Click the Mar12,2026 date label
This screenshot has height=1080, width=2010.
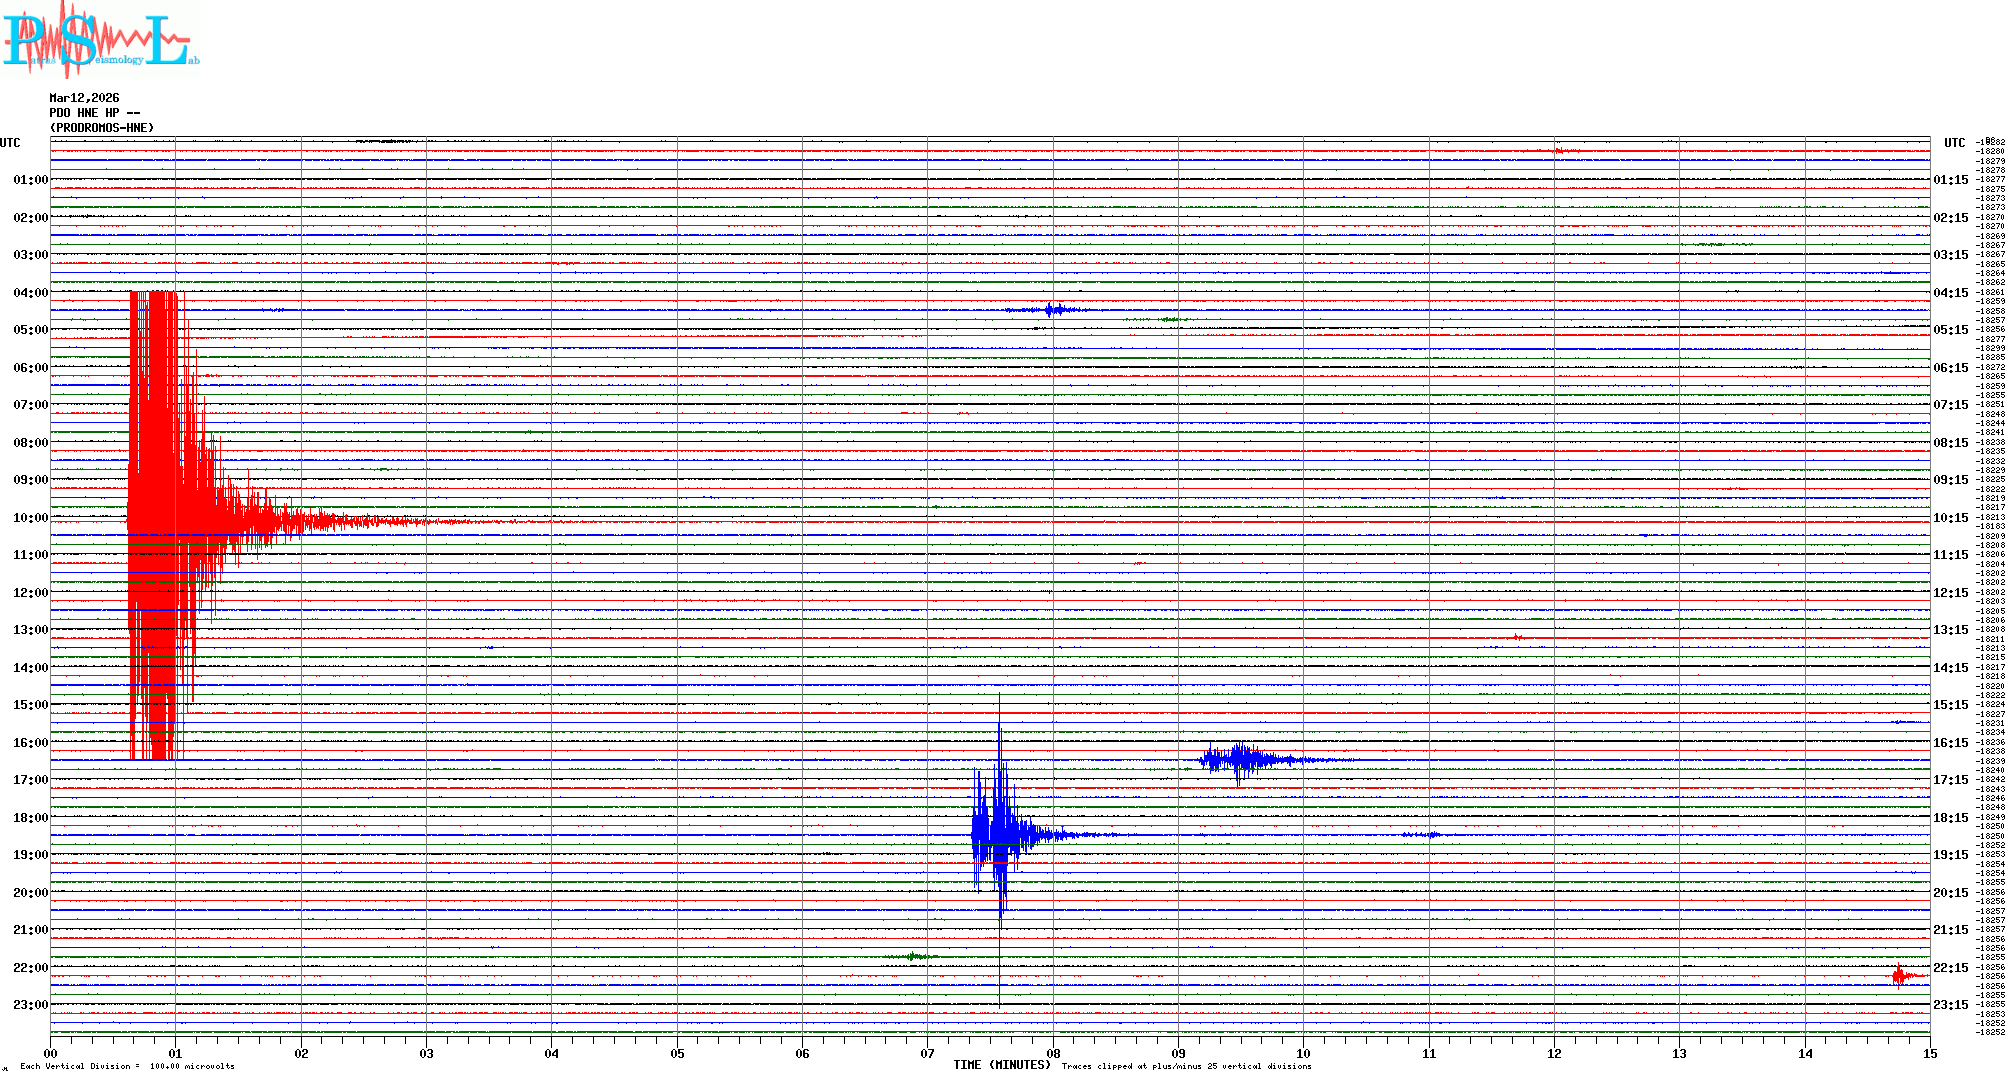pos(84,98)
